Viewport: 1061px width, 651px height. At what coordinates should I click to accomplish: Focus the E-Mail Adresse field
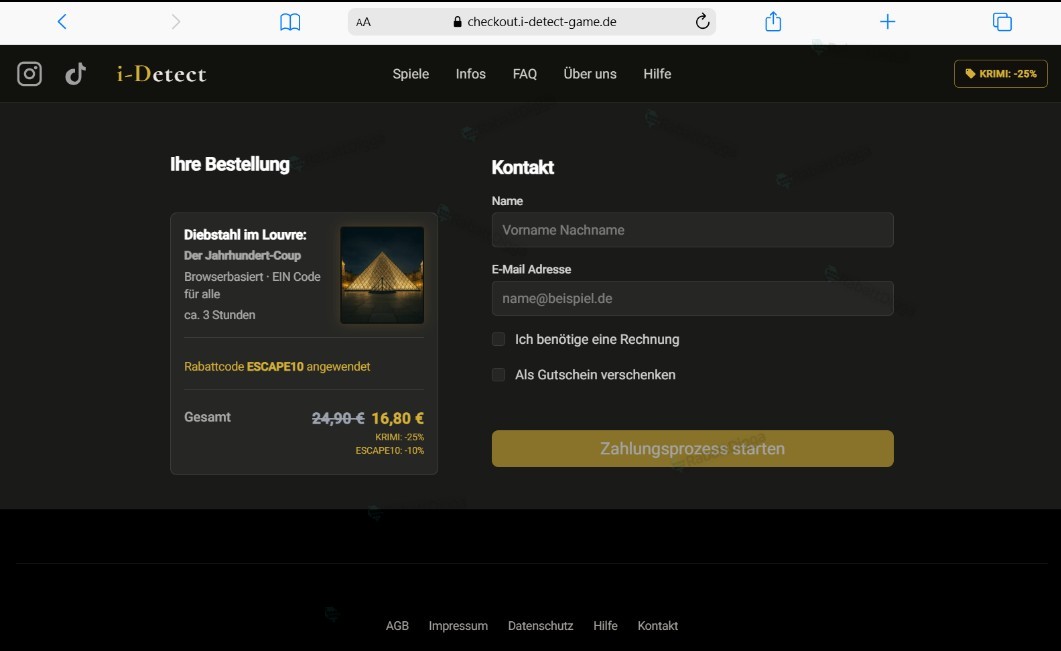click(692, 298)
